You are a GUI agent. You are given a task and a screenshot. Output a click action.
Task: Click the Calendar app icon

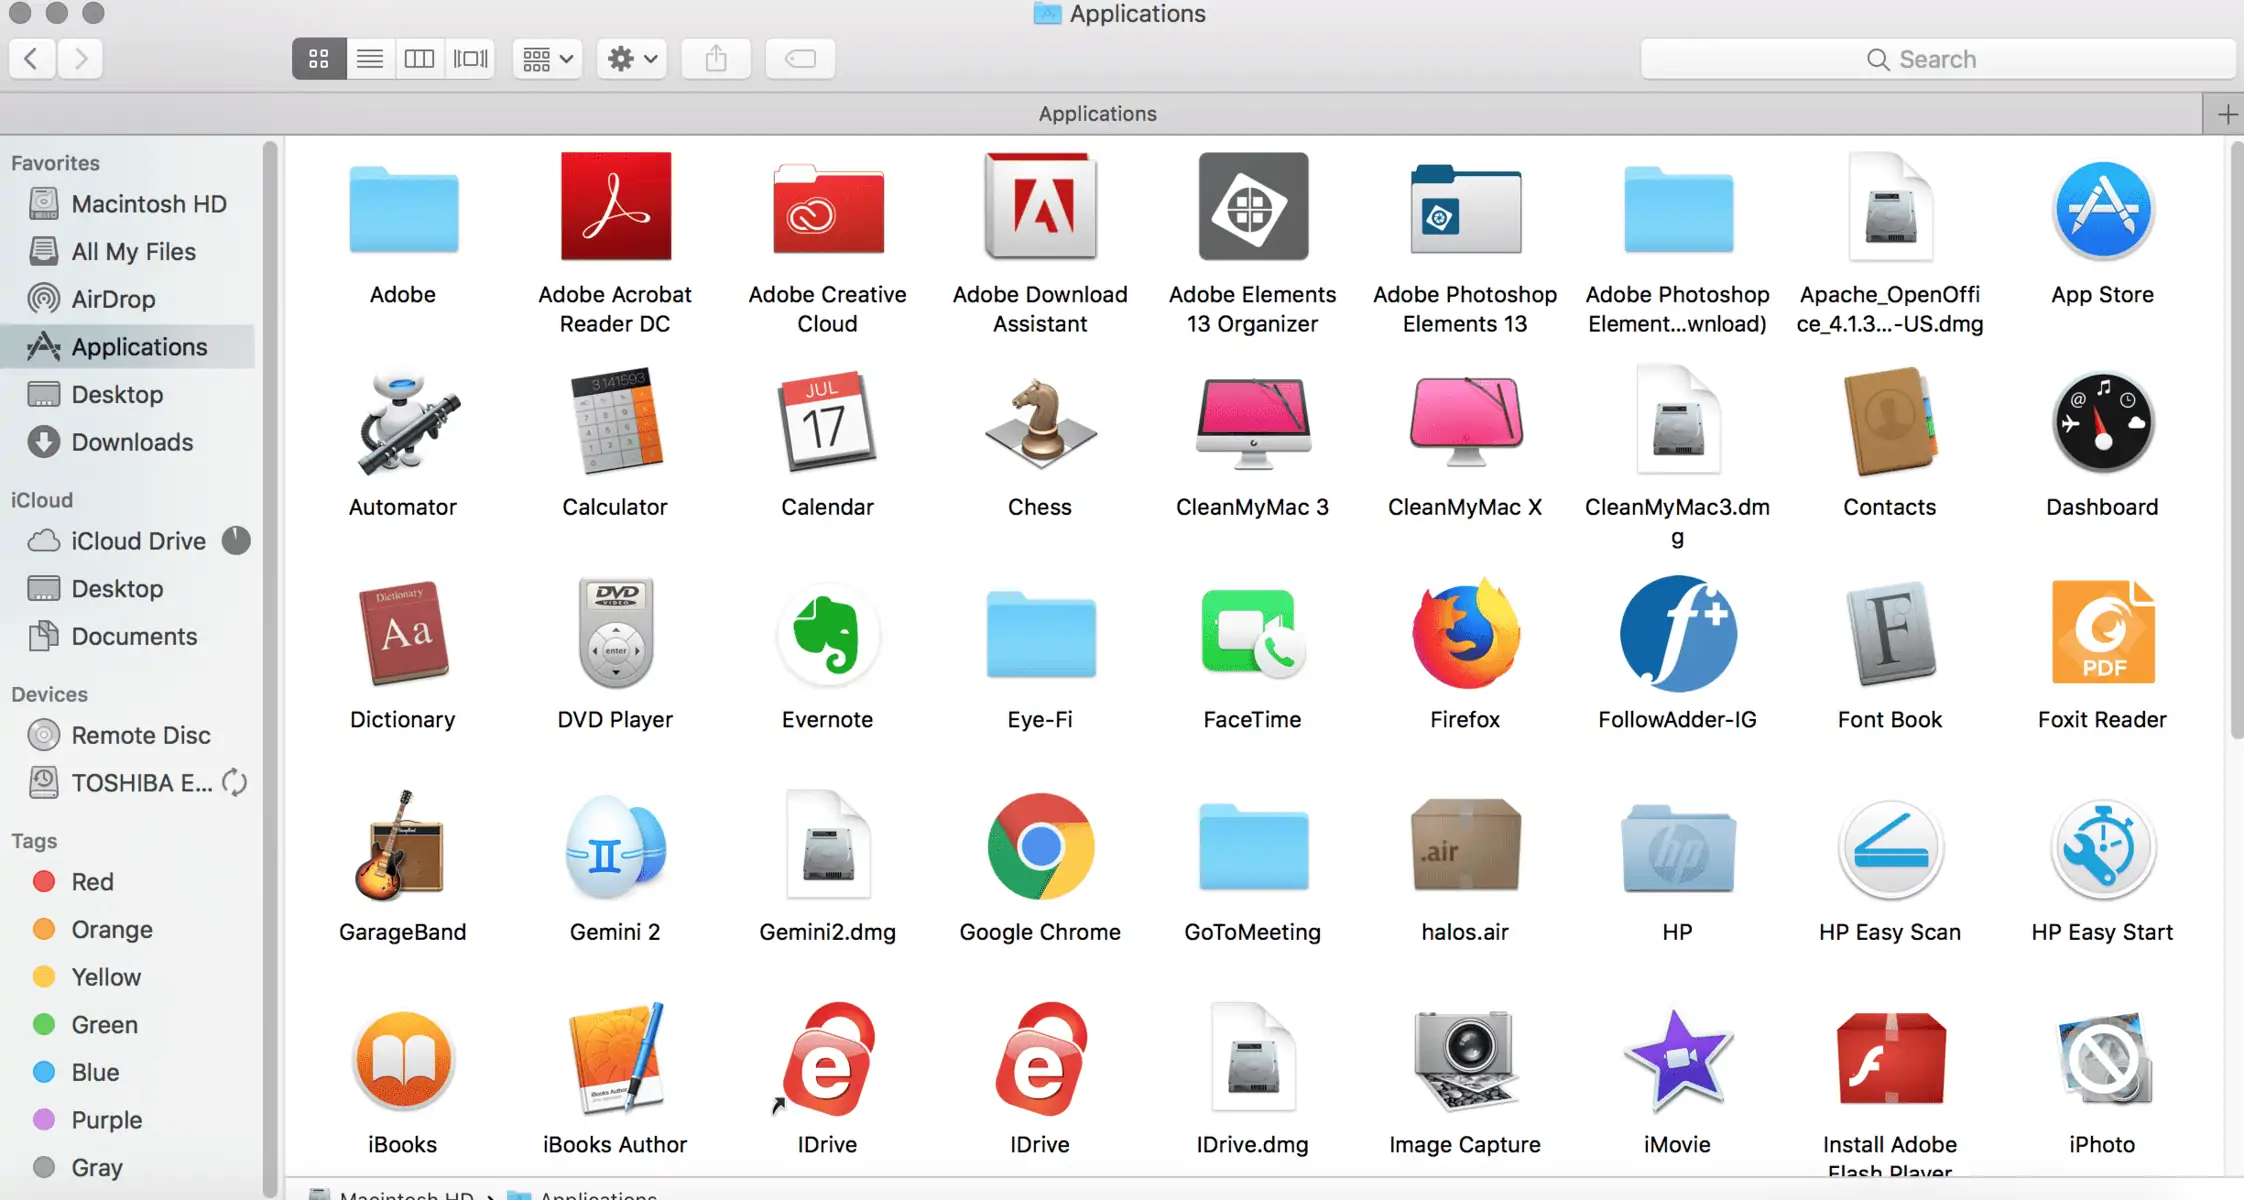click(x=828, y=421)
